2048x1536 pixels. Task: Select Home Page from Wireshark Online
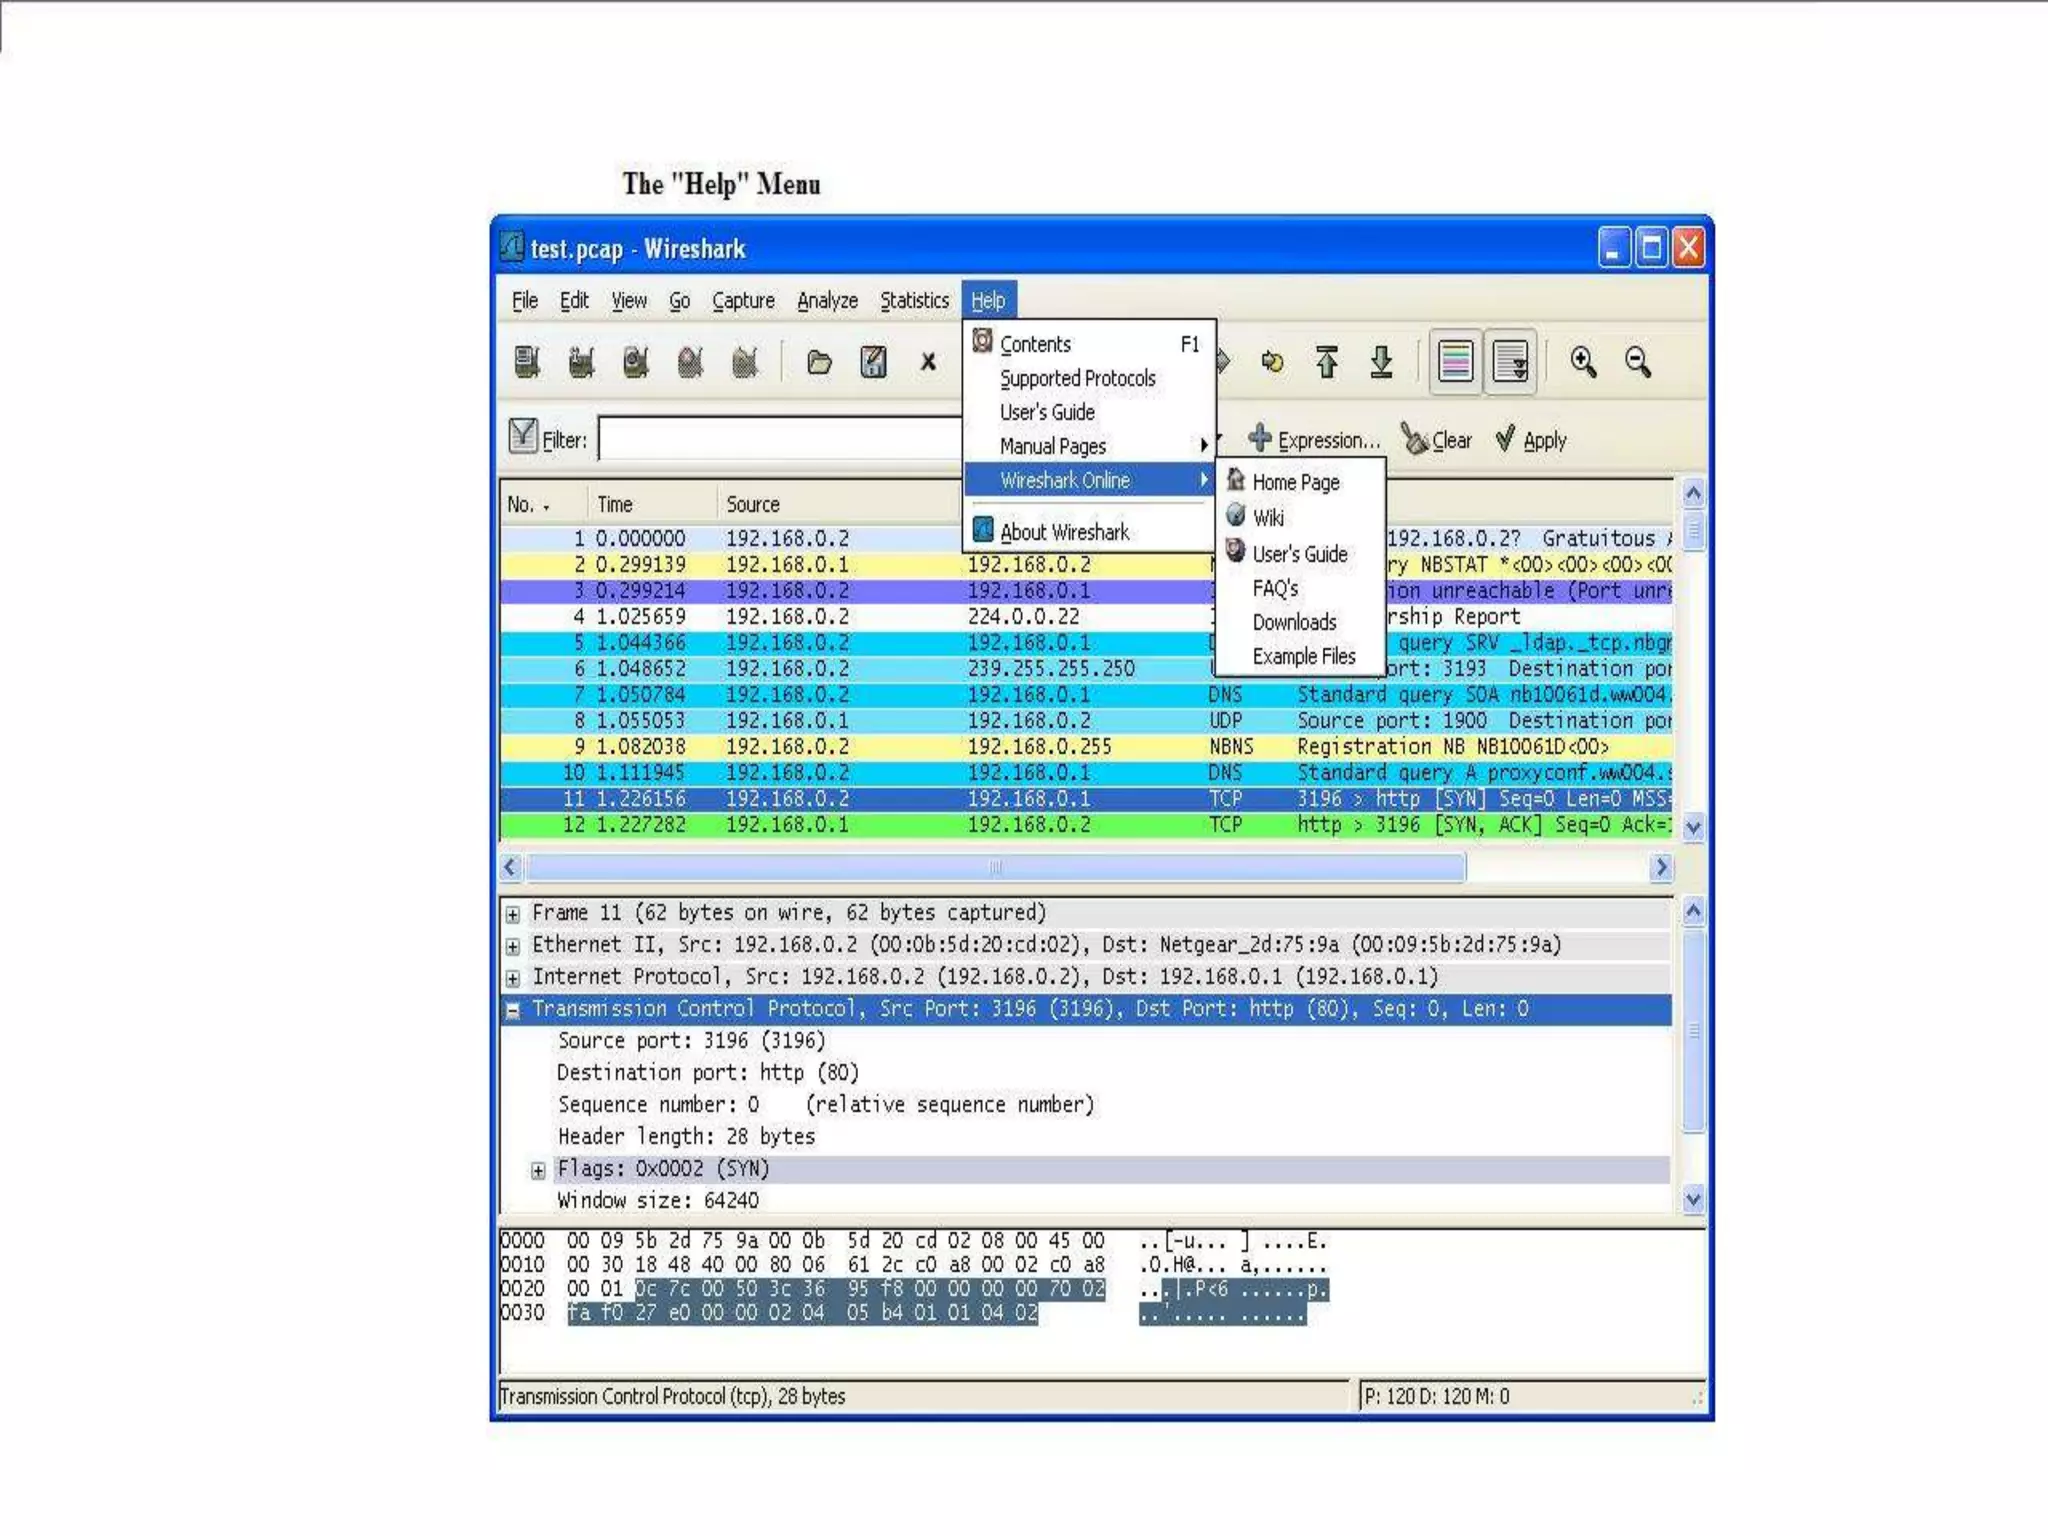[x=1295, y=483]
